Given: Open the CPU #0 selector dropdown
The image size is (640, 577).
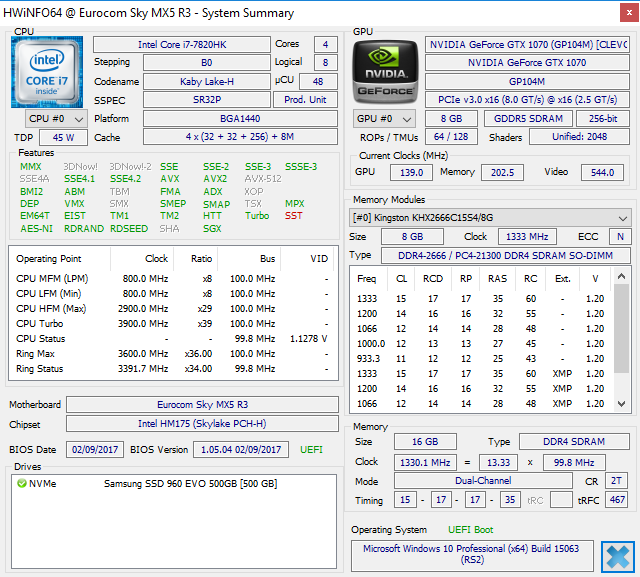Looking at the screenshot, I should tap(56, 119).
